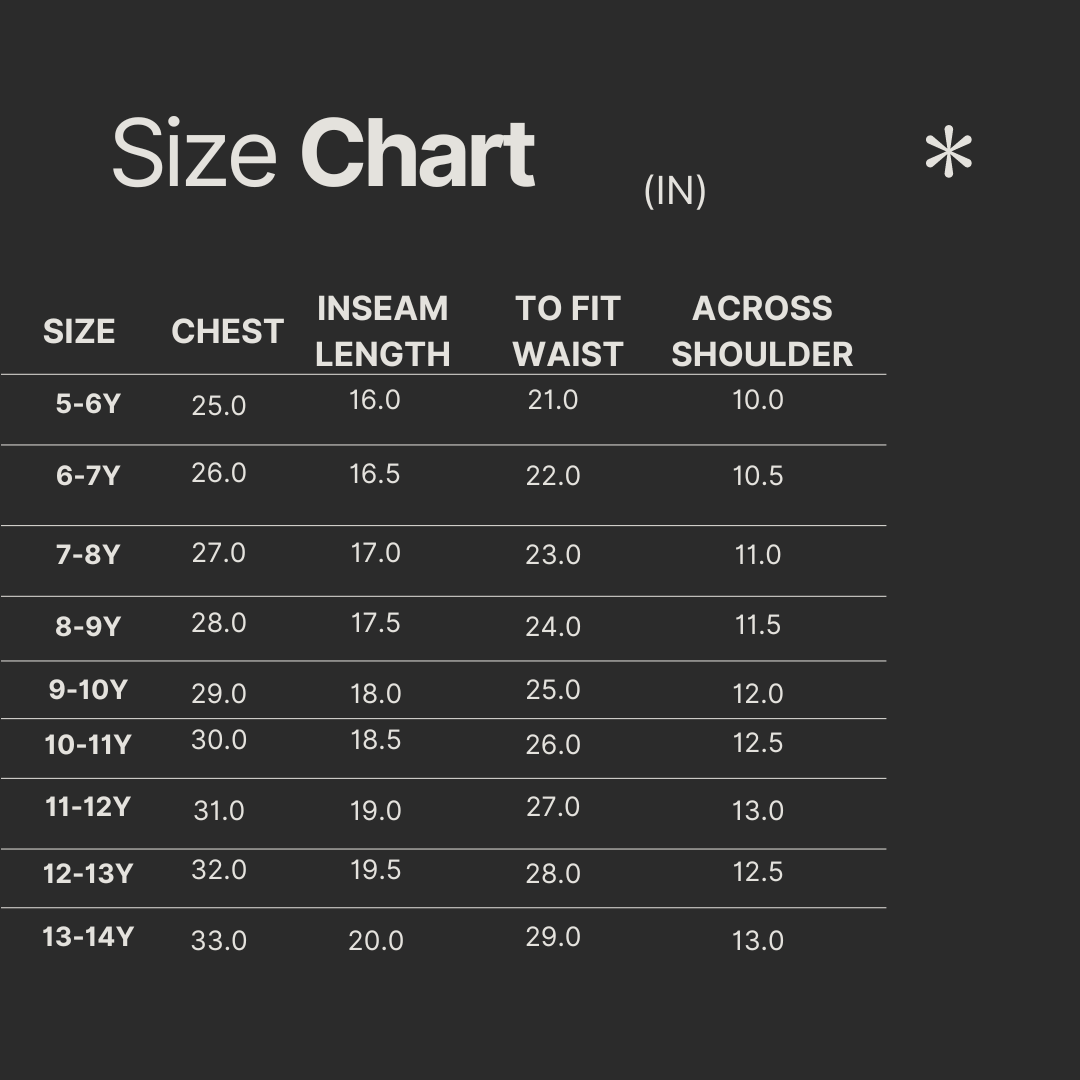Select the CHEST column header
This screenshot has width=1080, height=1080.
pyautogui.click(x=227, y=332)
